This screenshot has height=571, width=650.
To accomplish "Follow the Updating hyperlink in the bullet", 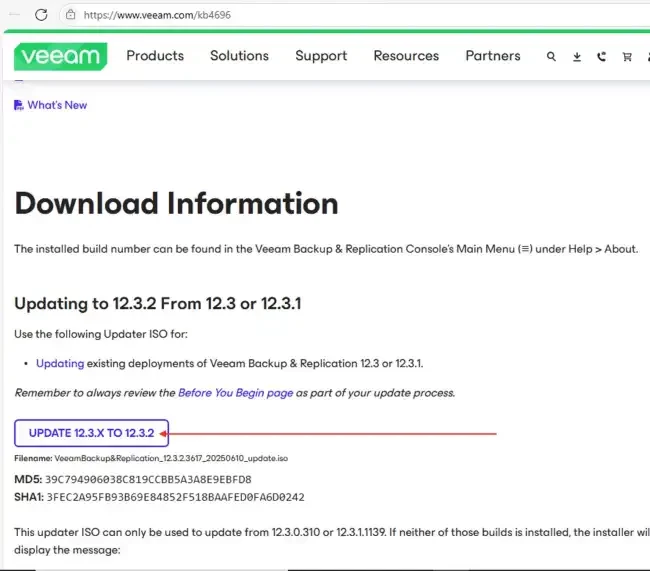I will point(60,363).
